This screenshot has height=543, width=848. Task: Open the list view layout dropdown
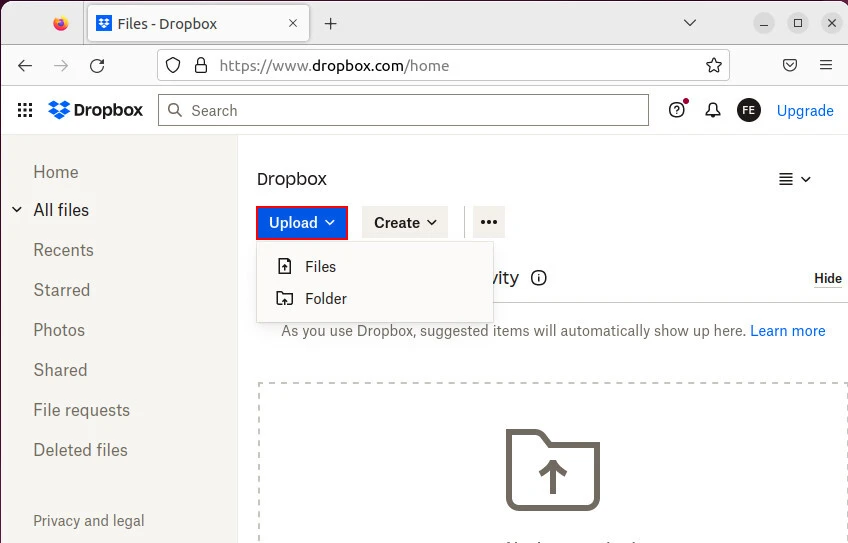[795, 179]
